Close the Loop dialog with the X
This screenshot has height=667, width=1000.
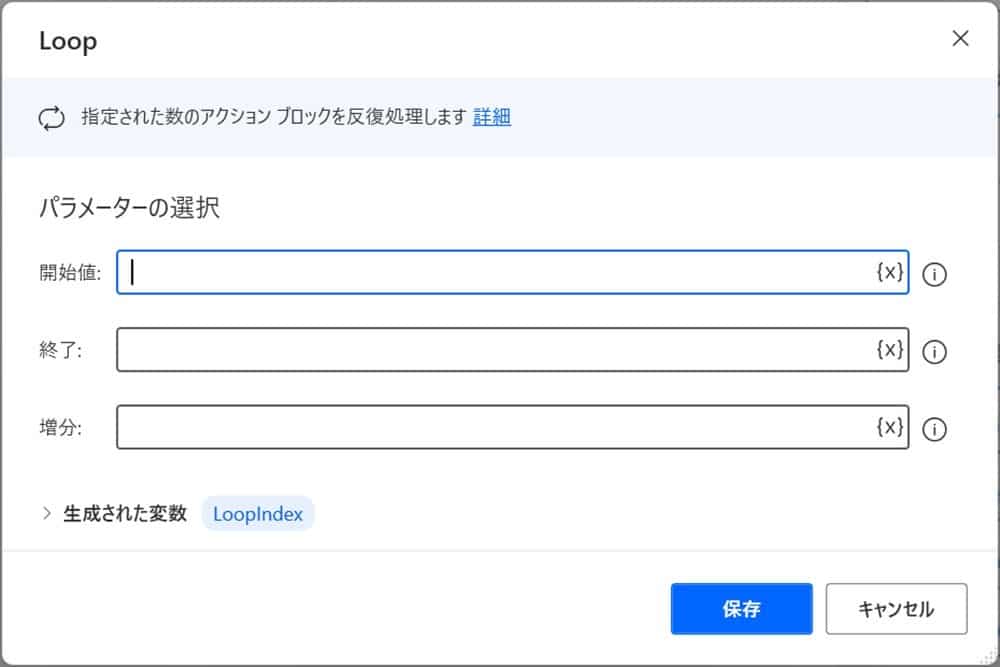click(960, 39)
